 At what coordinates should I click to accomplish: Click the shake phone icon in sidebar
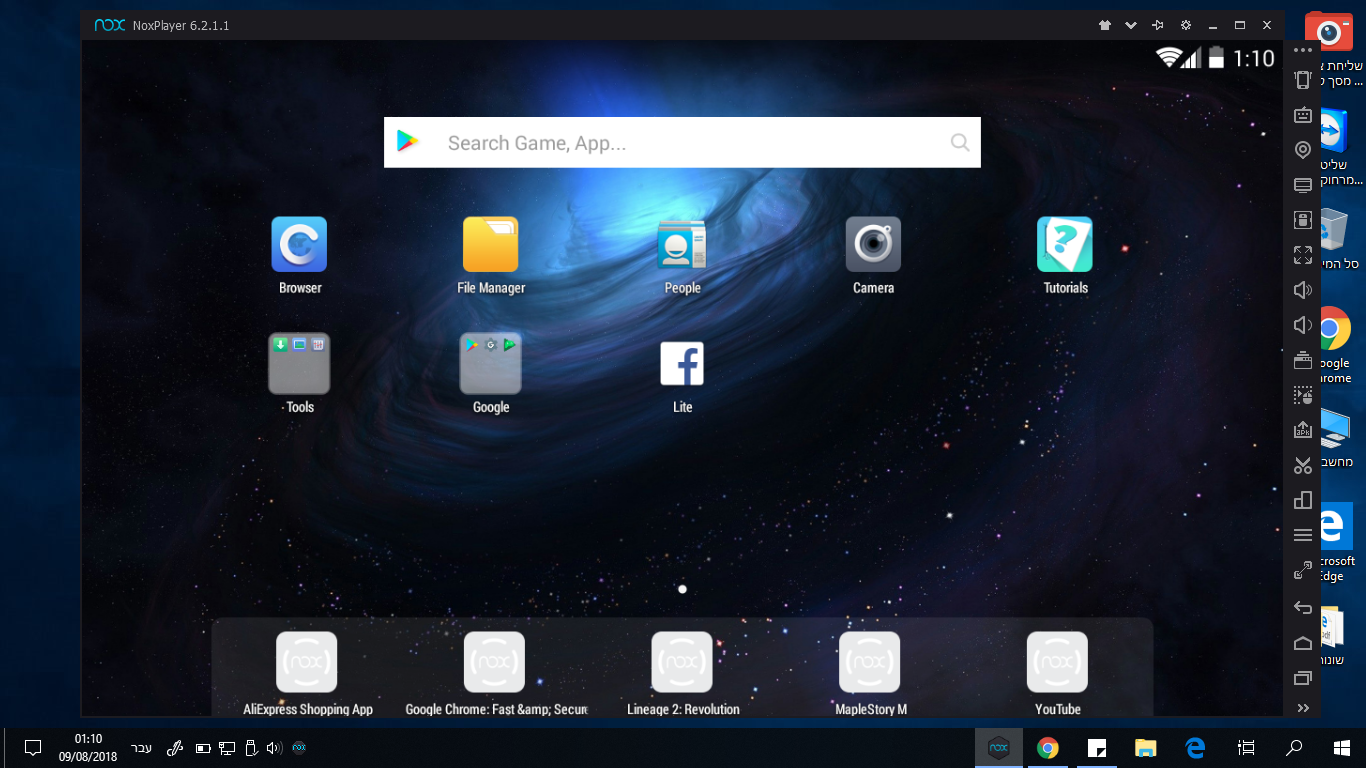coord(1302,80)
